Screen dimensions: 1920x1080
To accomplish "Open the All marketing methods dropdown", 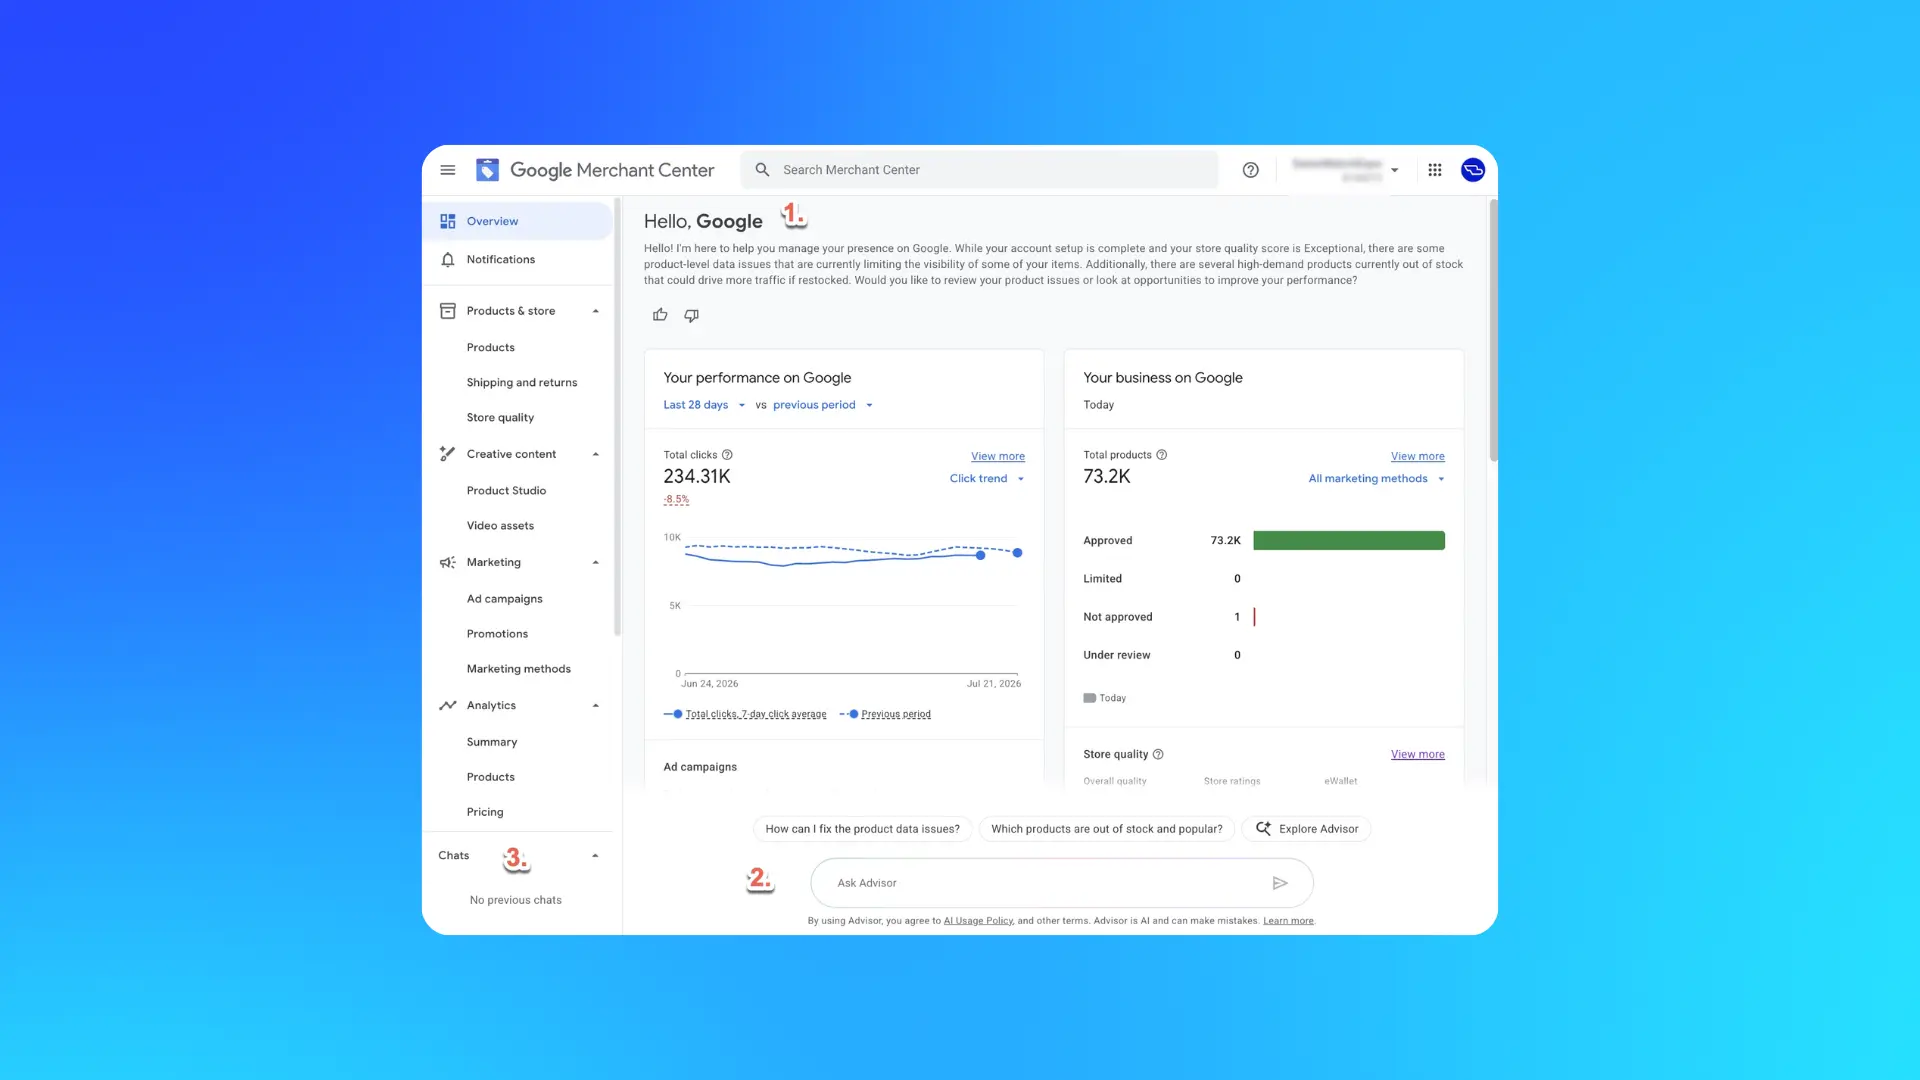I will (1376, 479).
